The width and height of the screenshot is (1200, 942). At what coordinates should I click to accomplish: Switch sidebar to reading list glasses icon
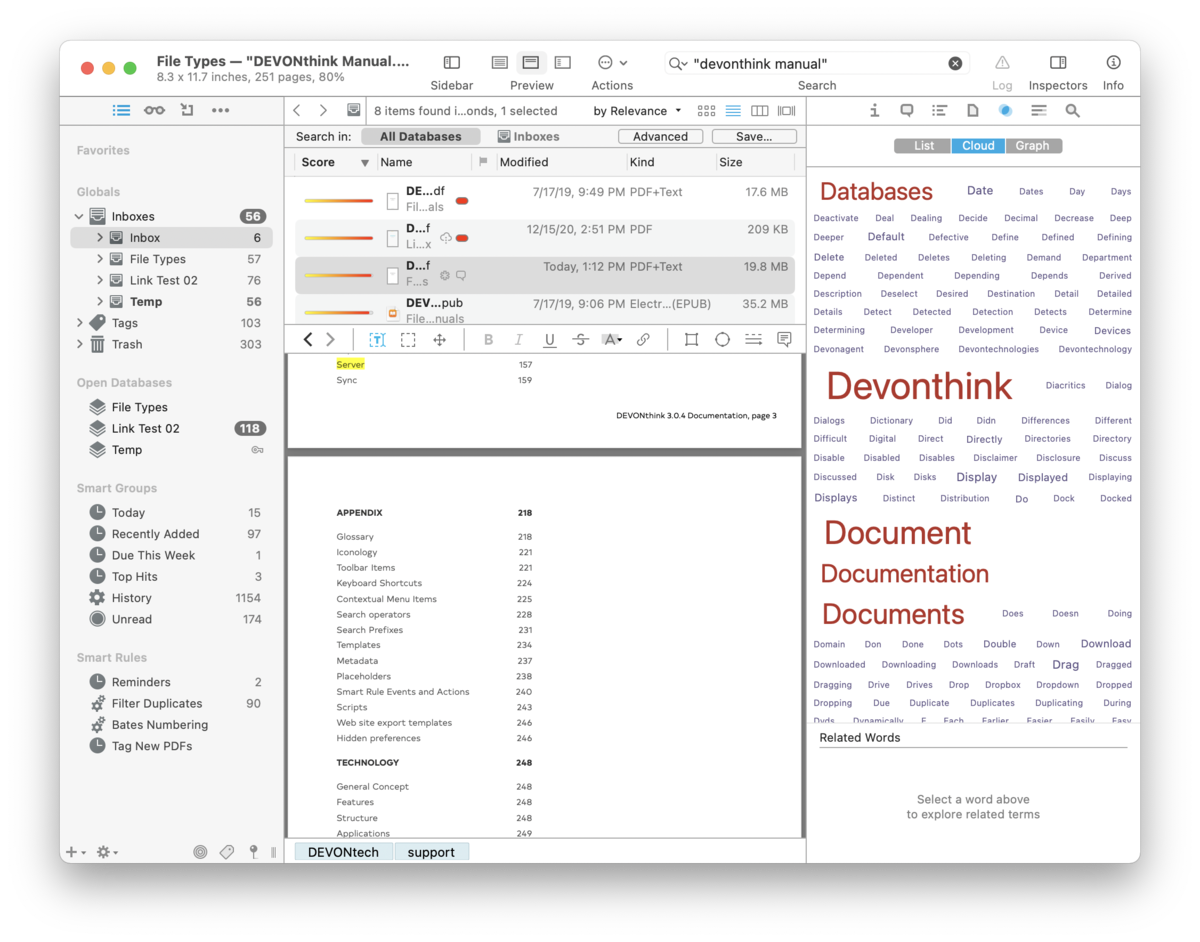[x=154, y=110]
